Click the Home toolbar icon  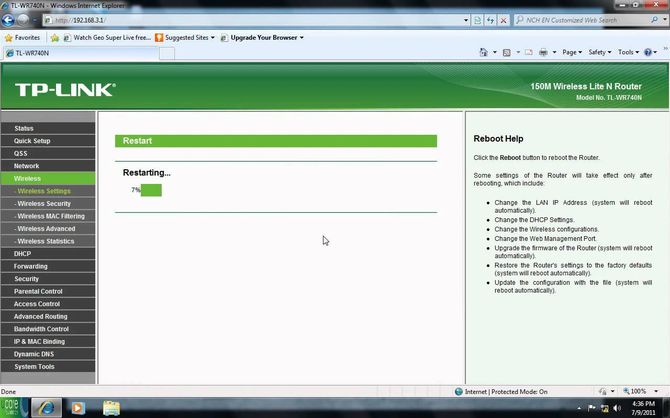point(483,52)
